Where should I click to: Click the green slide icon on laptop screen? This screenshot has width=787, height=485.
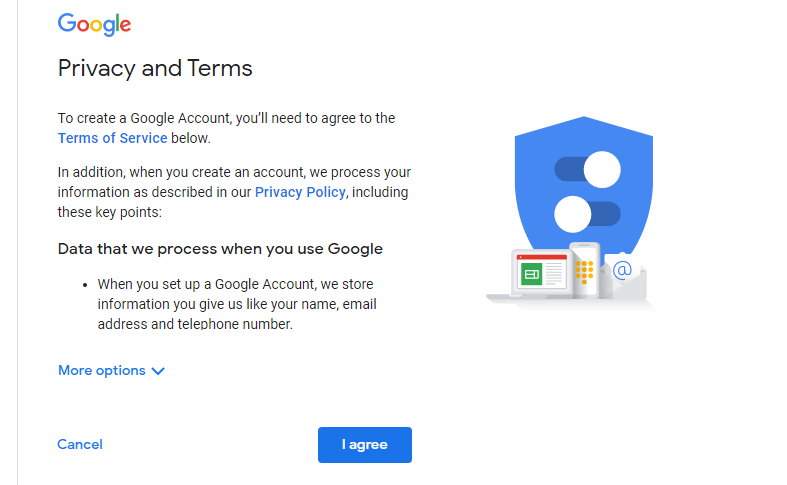531,274
